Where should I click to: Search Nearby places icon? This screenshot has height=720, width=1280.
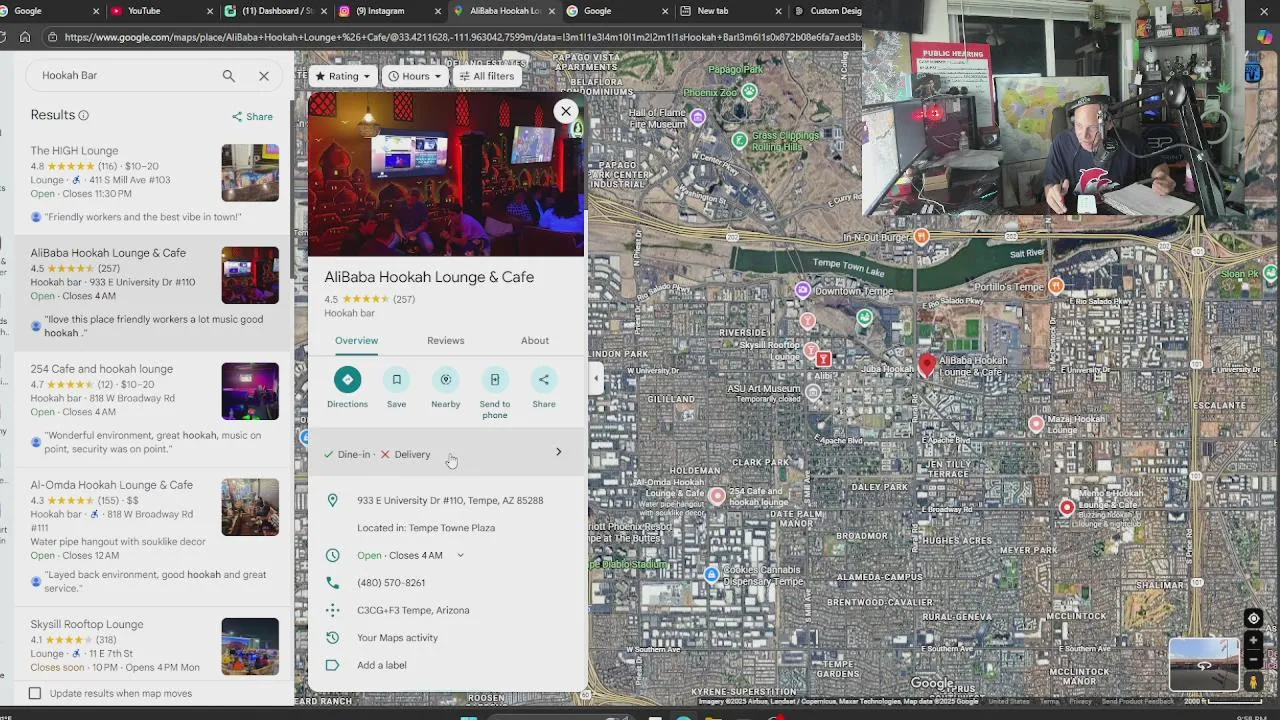[446, 380]
